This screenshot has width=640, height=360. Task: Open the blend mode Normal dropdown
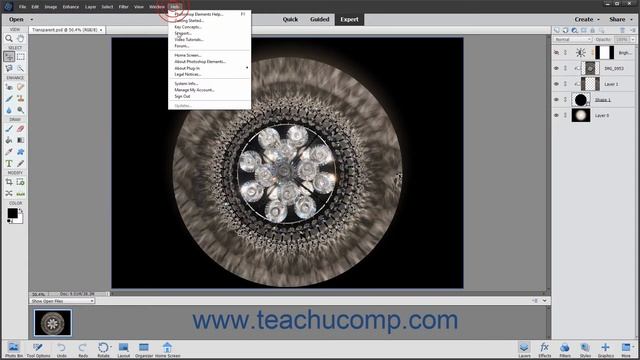[x=572, y=40]
